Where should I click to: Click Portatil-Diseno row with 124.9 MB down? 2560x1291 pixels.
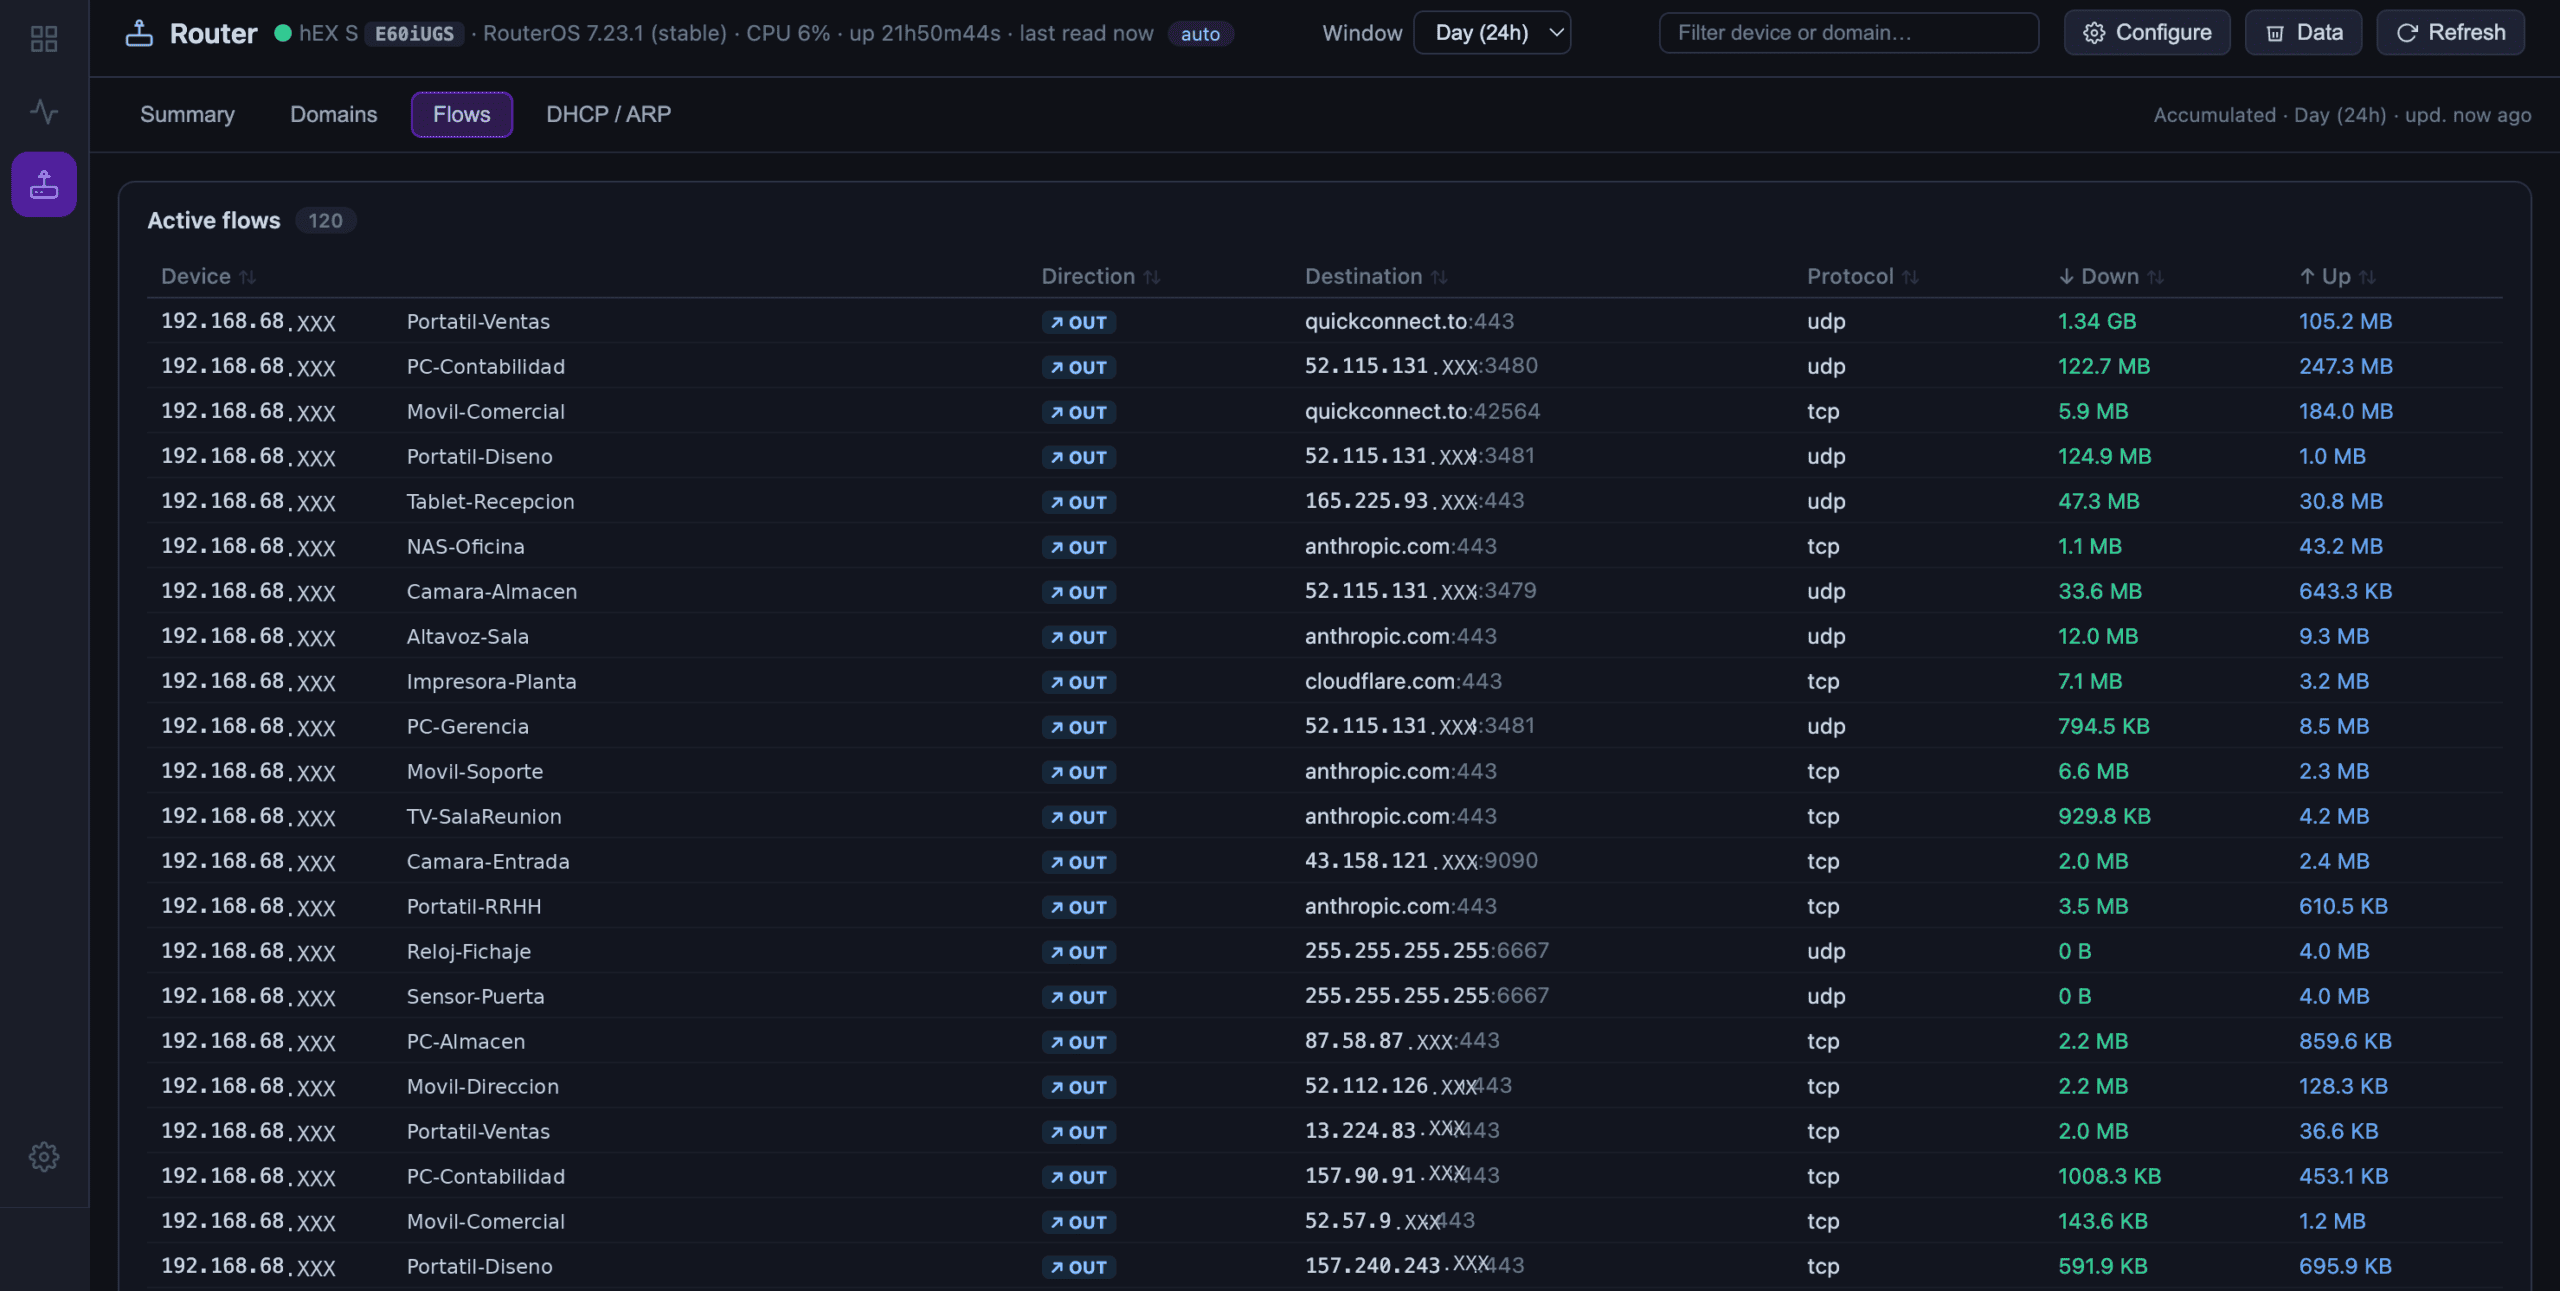[1324, 456]
